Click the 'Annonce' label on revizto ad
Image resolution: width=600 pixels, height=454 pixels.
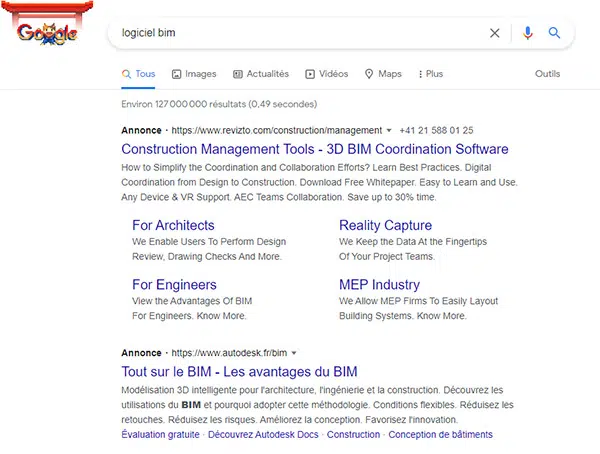pos(141,131)
